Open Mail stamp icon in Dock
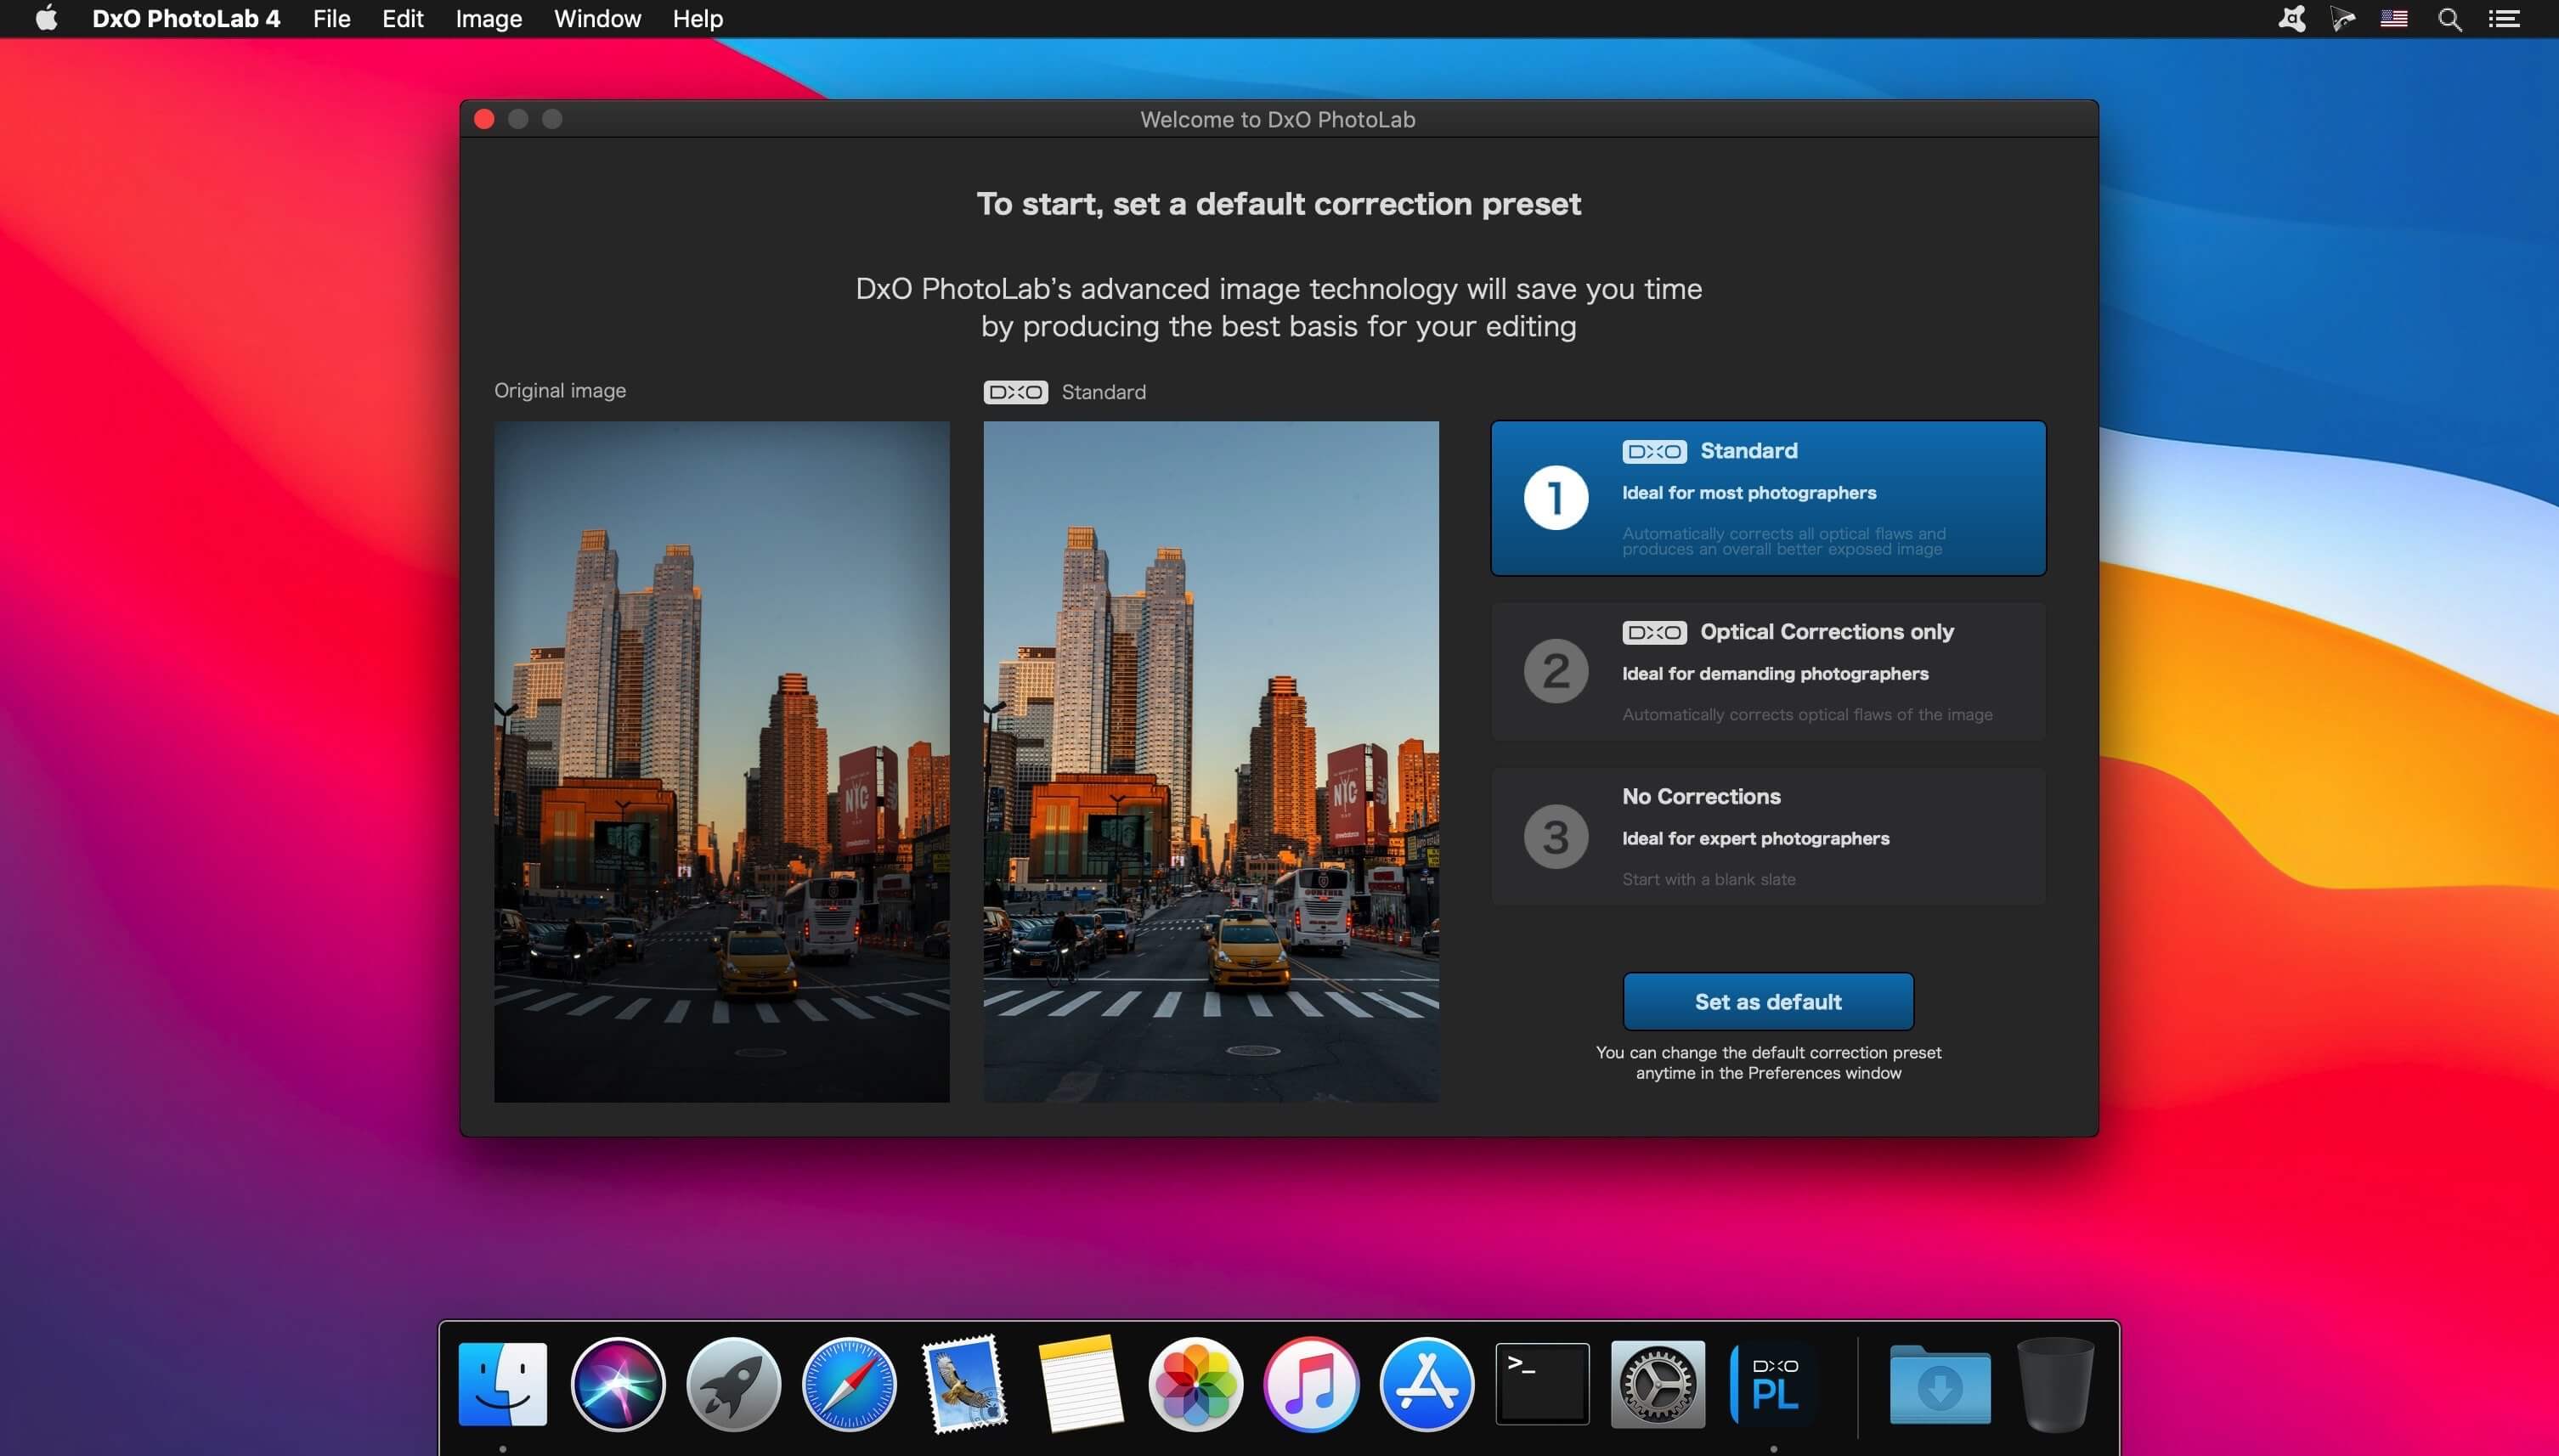 point(964,1384)
